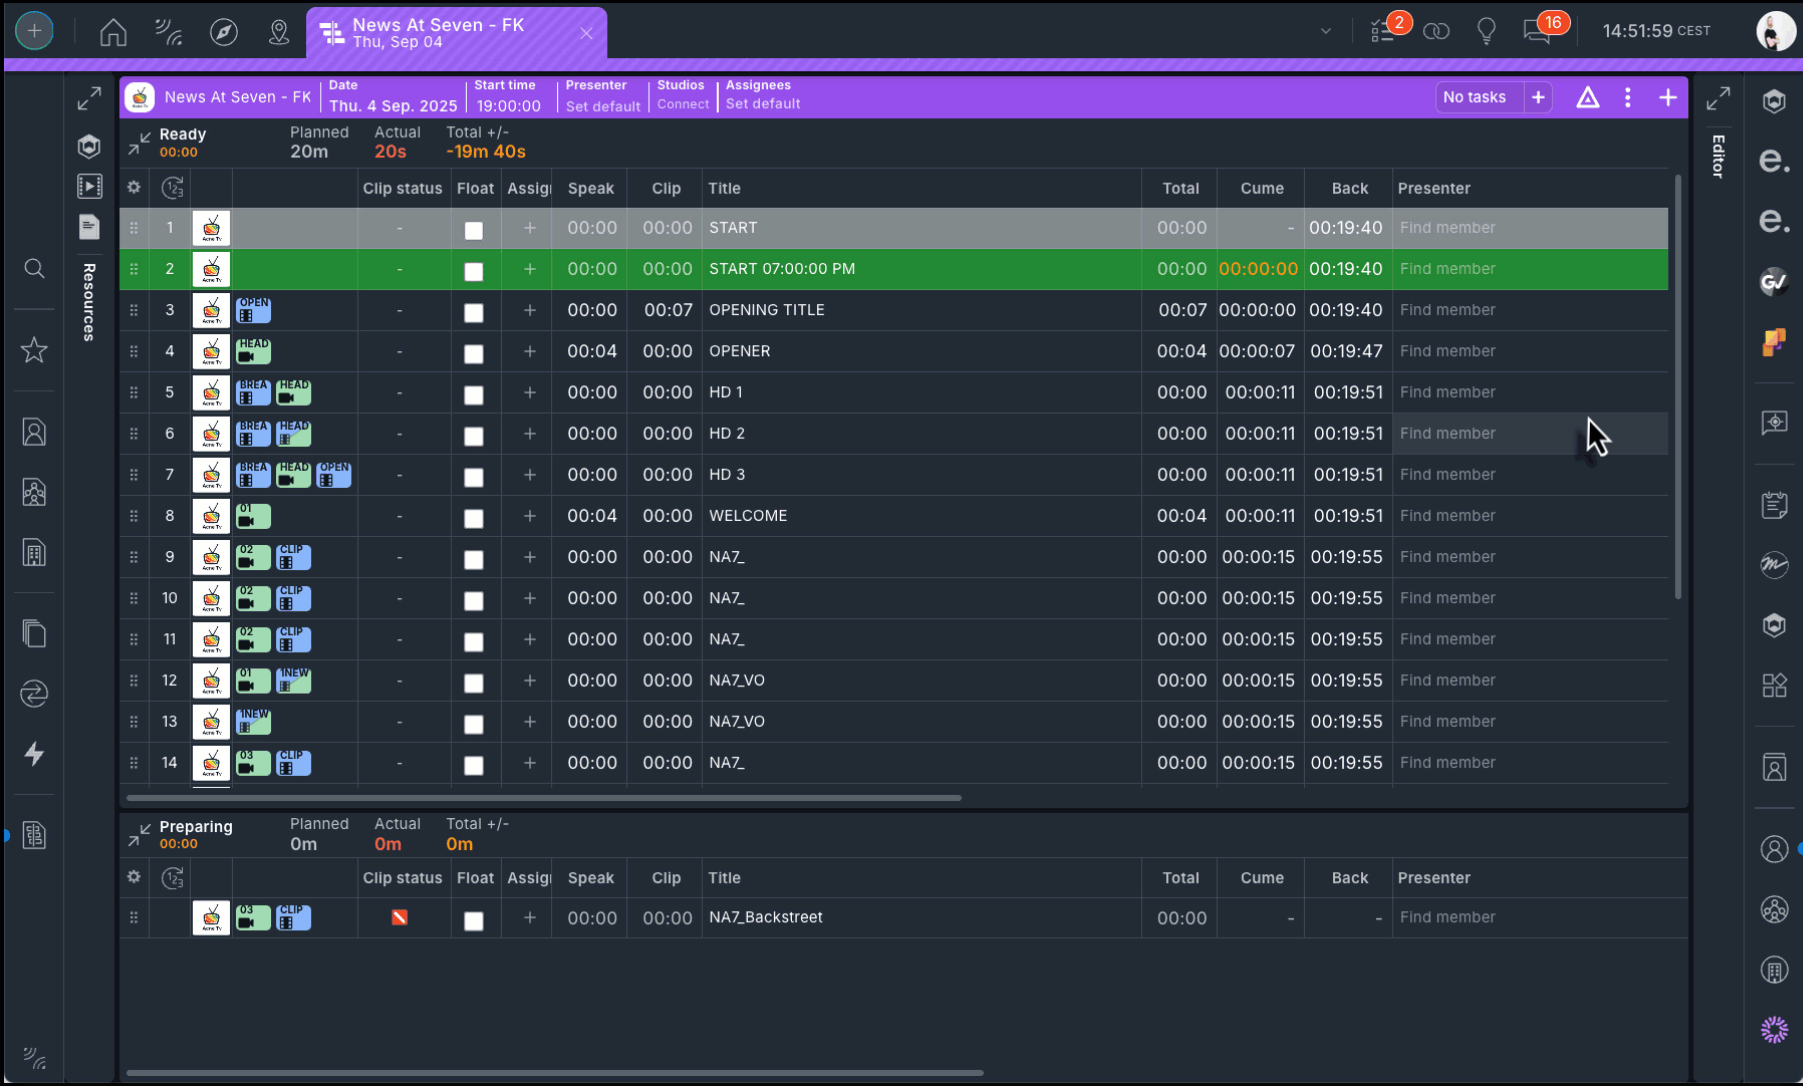Open the Home icon in the top bar

pyautogui.click(x=113, y=31)
